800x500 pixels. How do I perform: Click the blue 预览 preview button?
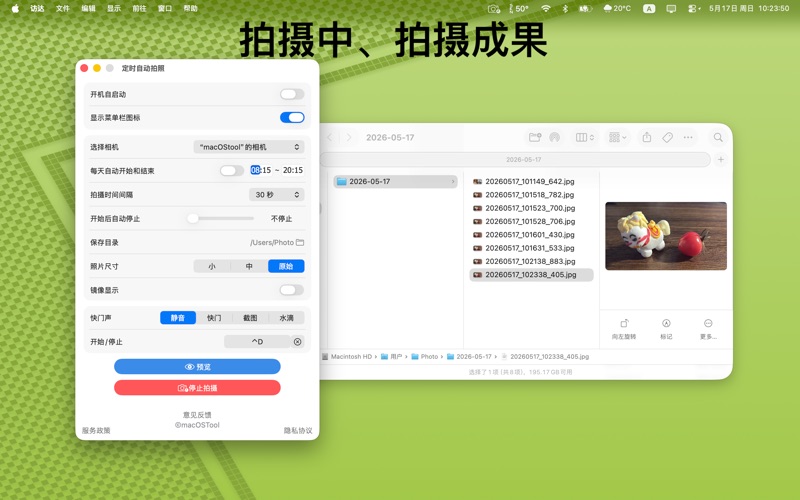coord(197,366)
